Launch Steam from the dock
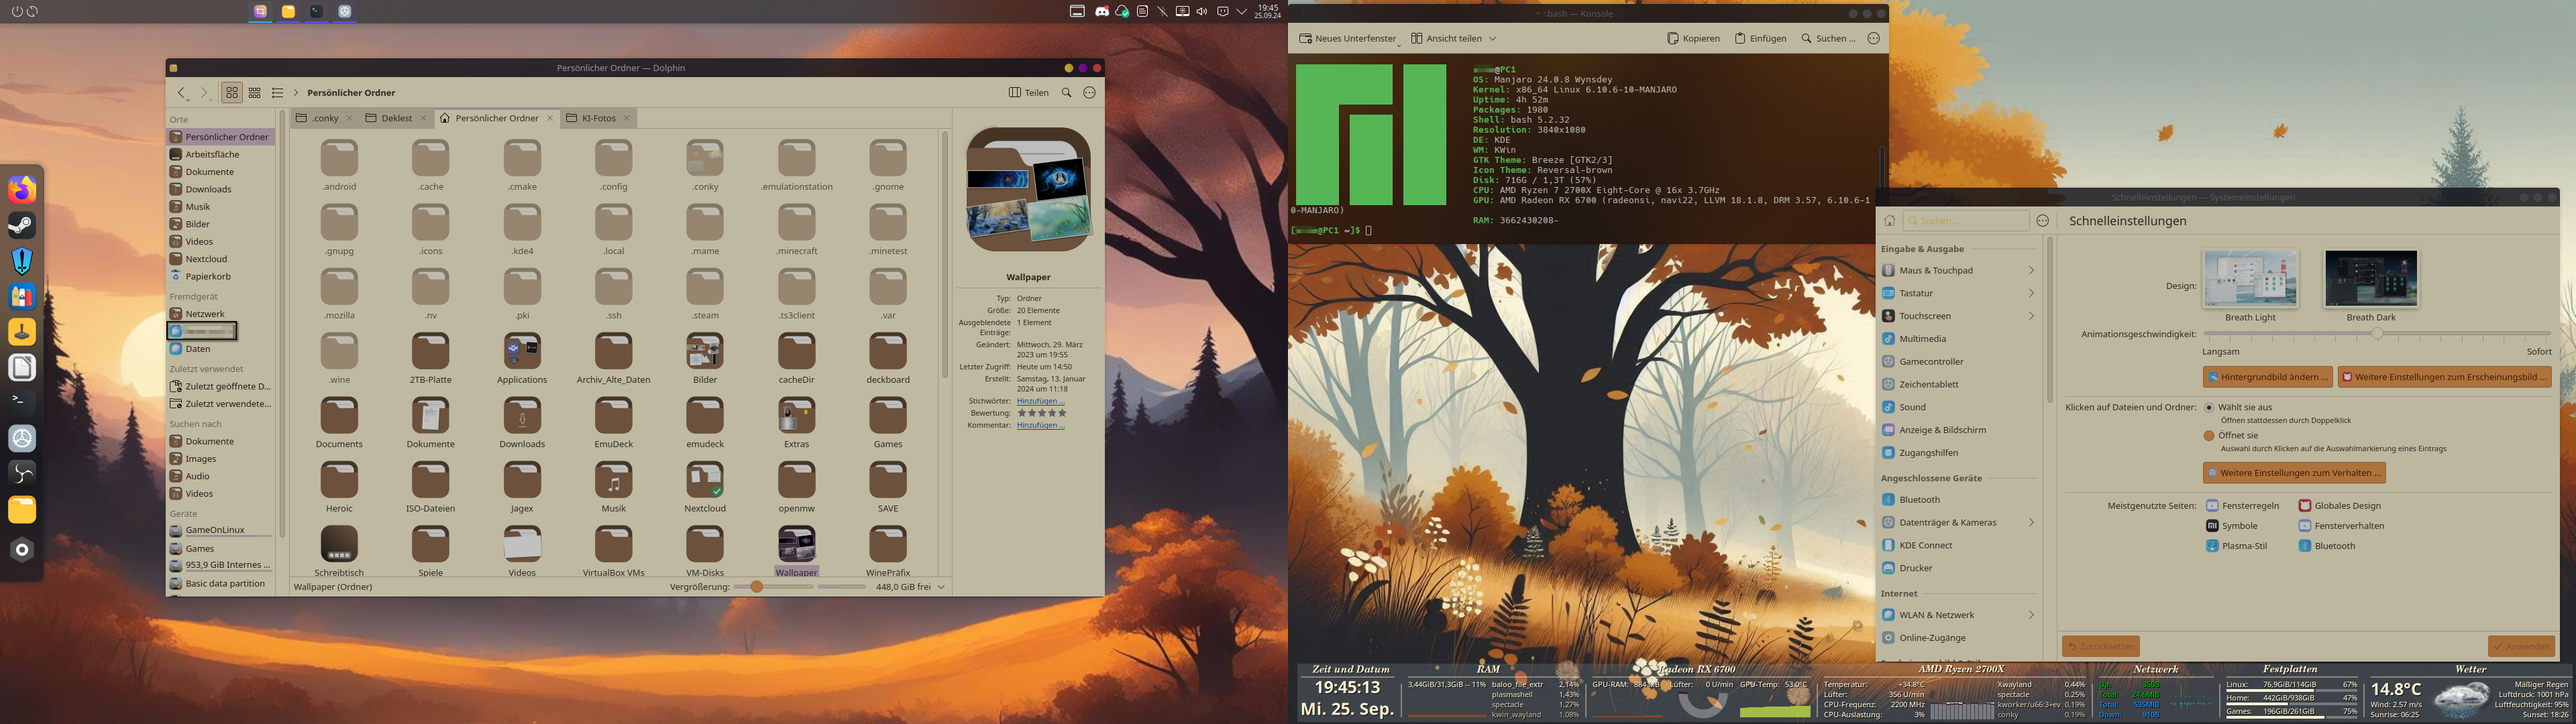2576x724 pixels. coord(22,225)
